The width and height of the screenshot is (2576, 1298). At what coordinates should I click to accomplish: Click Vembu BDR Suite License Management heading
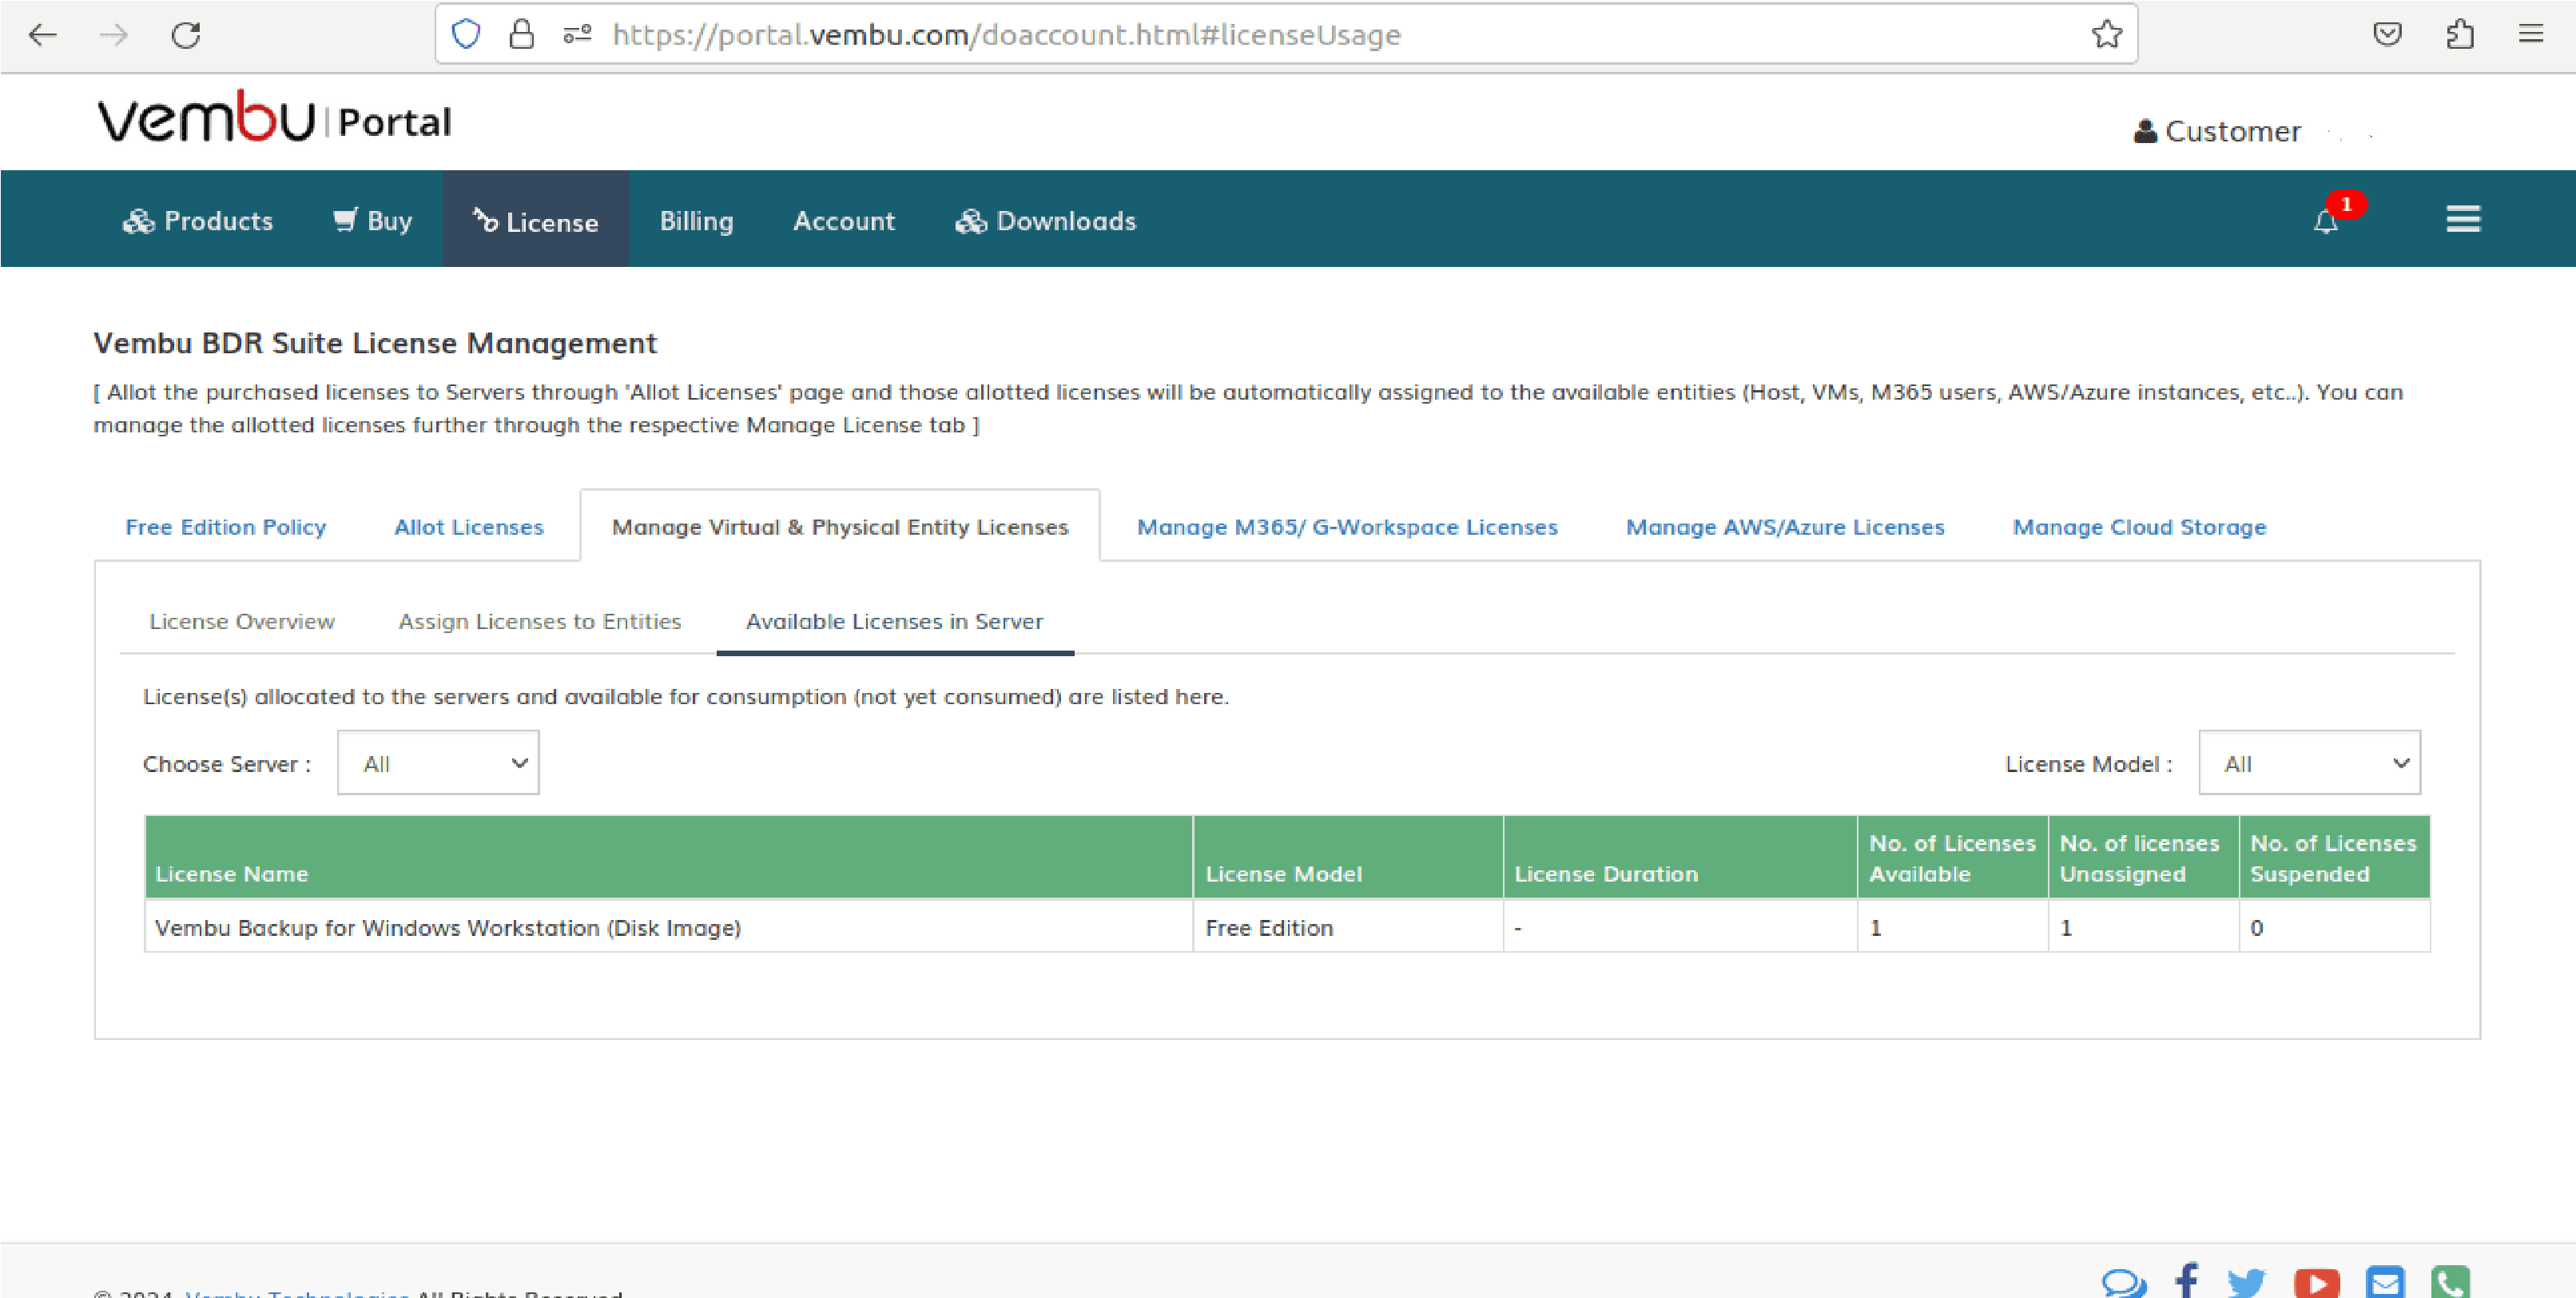[x=375, y=343]
